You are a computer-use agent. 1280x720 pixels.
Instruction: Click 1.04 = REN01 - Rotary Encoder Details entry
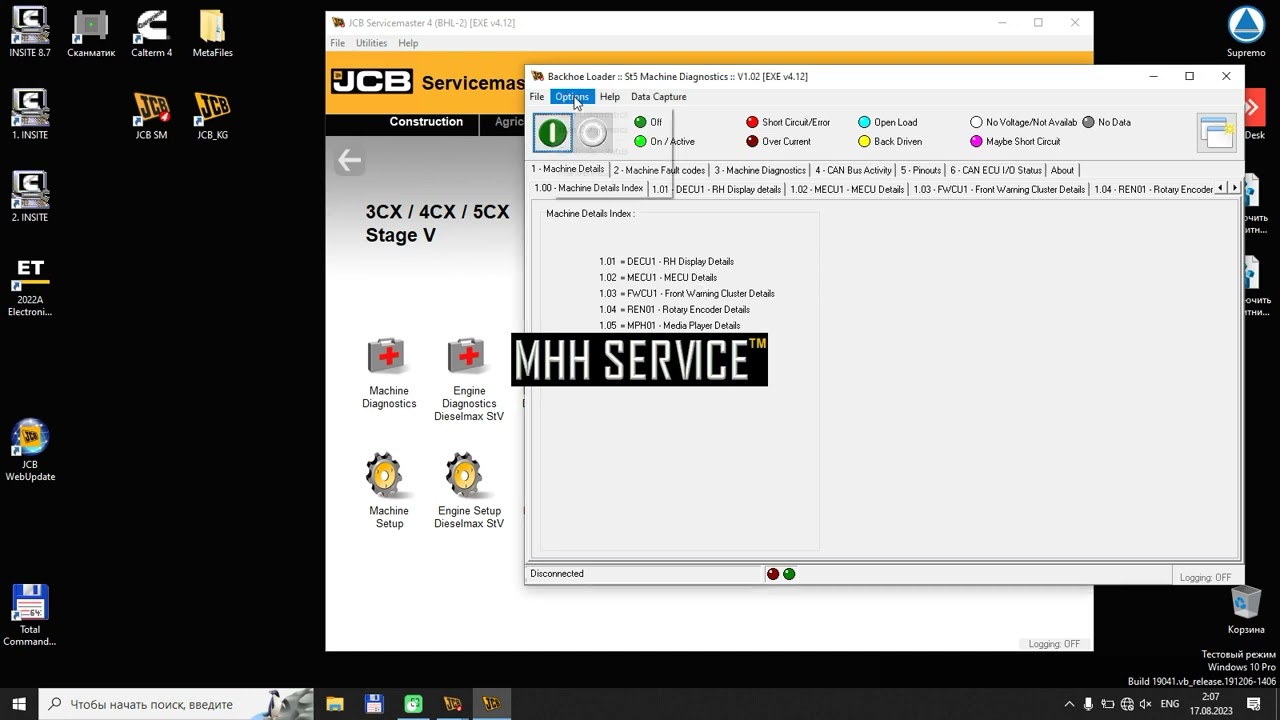674,310
